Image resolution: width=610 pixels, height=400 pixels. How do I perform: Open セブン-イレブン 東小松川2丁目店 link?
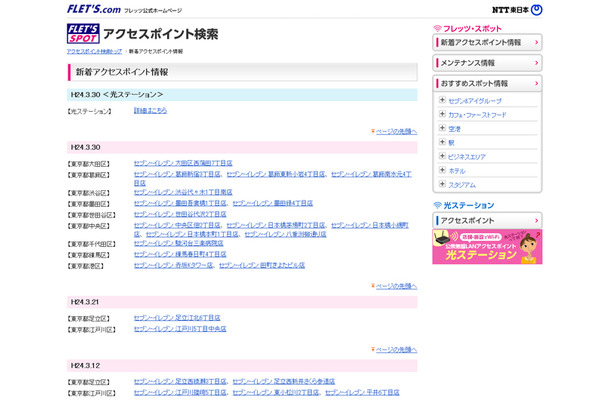pyautogui.click(x=276, y=392)
